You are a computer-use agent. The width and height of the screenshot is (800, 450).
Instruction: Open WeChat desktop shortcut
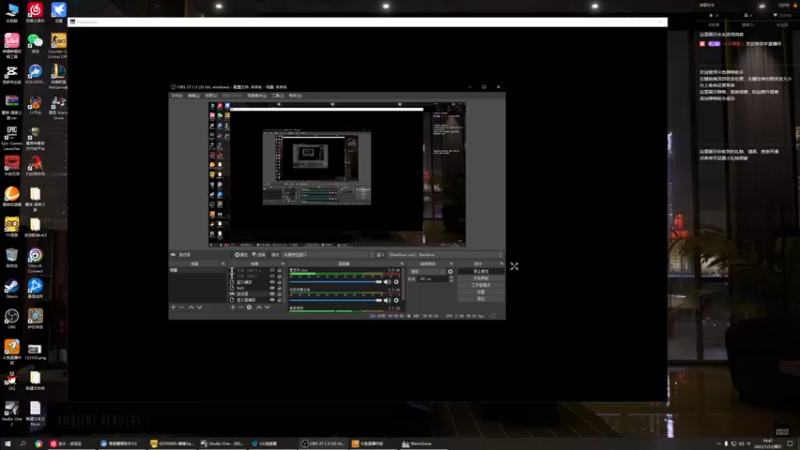35,43
